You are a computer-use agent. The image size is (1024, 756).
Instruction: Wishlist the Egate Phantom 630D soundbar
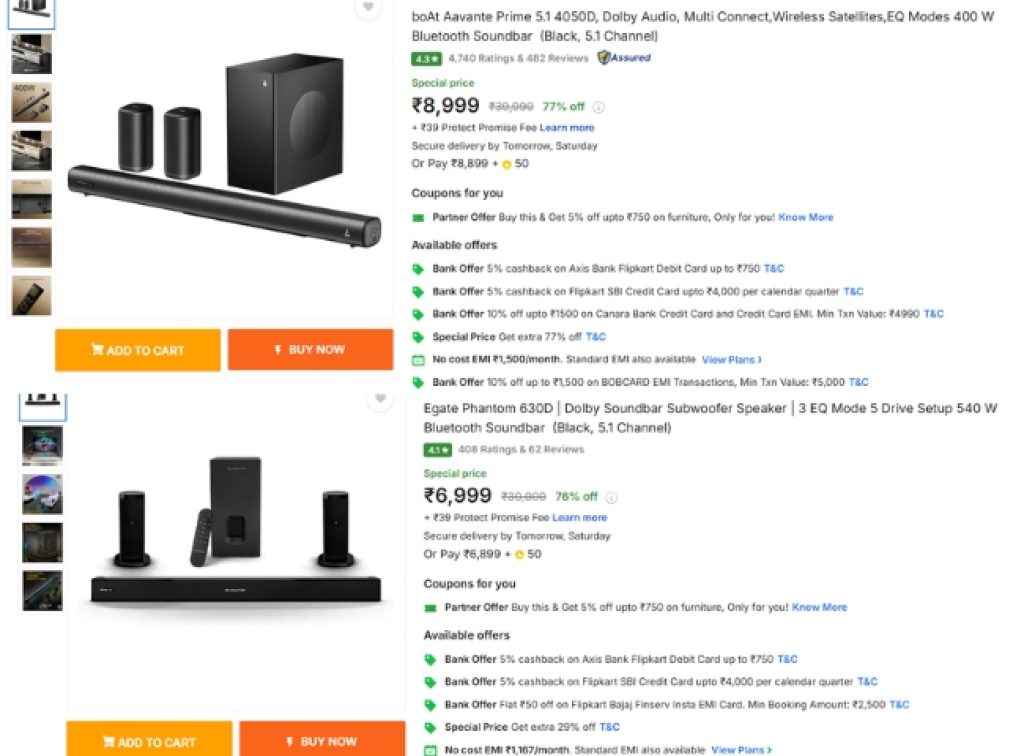click(x=379, y=400)
